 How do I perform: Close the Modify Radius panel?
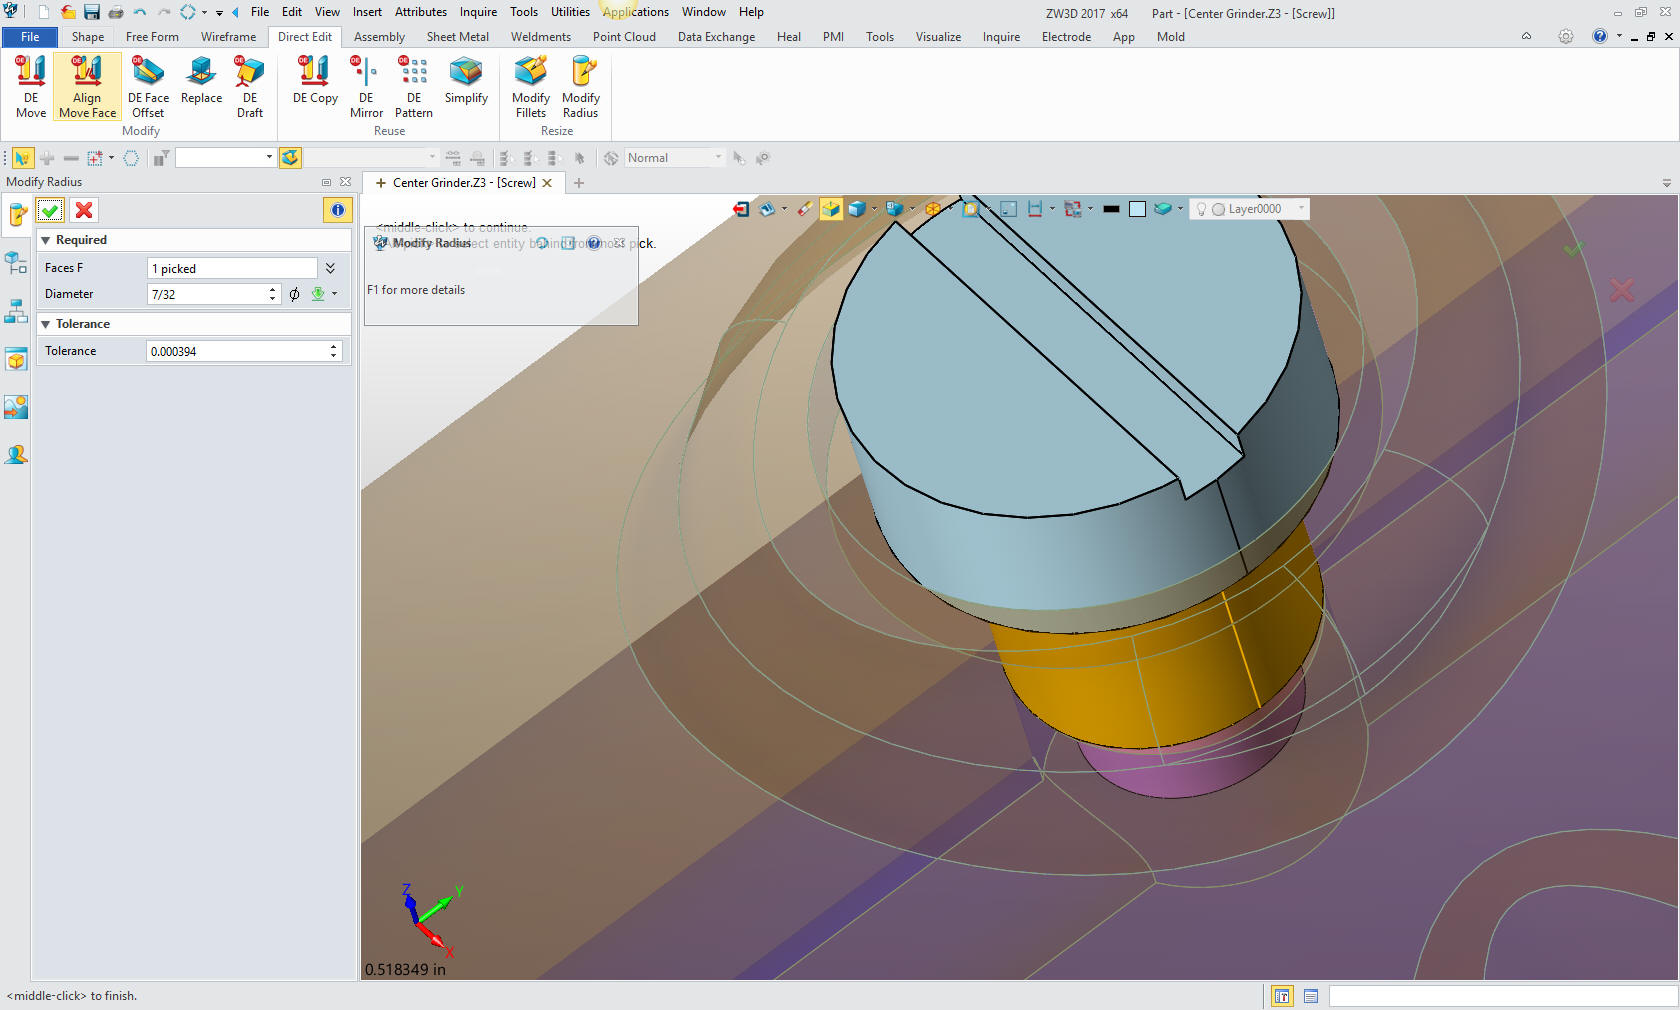(345, 182)
